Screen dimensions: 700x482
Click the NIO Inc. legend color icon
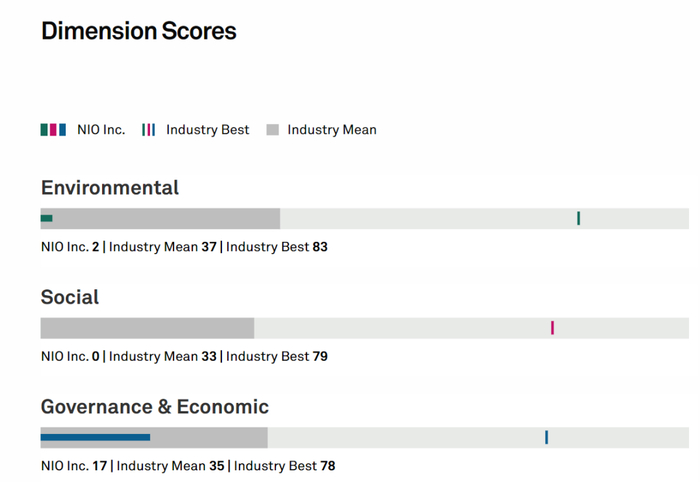coord(53,130)
